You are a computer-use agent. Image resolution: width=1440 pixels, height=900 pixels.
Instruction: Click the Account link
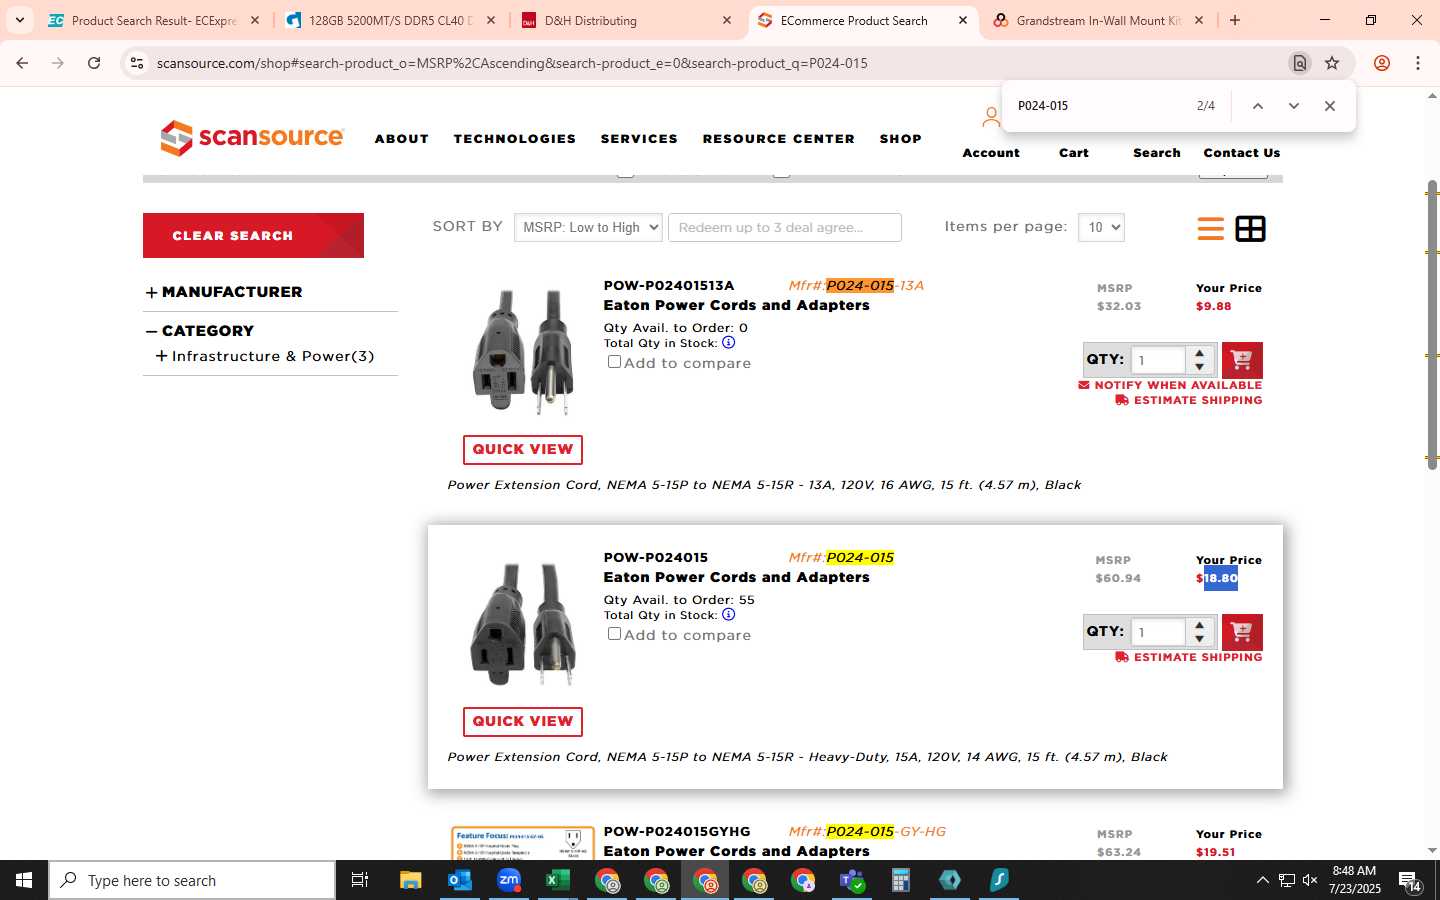[991, 153]
